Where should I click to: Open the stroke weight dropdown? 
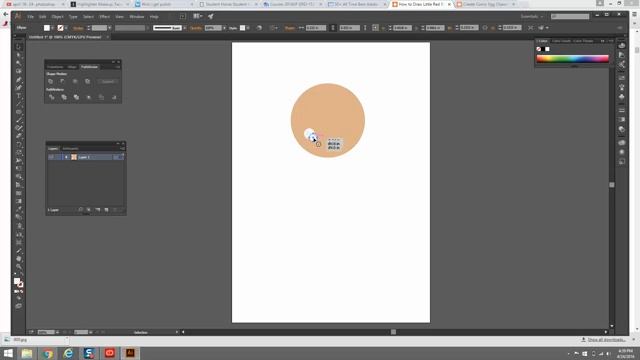109,28
